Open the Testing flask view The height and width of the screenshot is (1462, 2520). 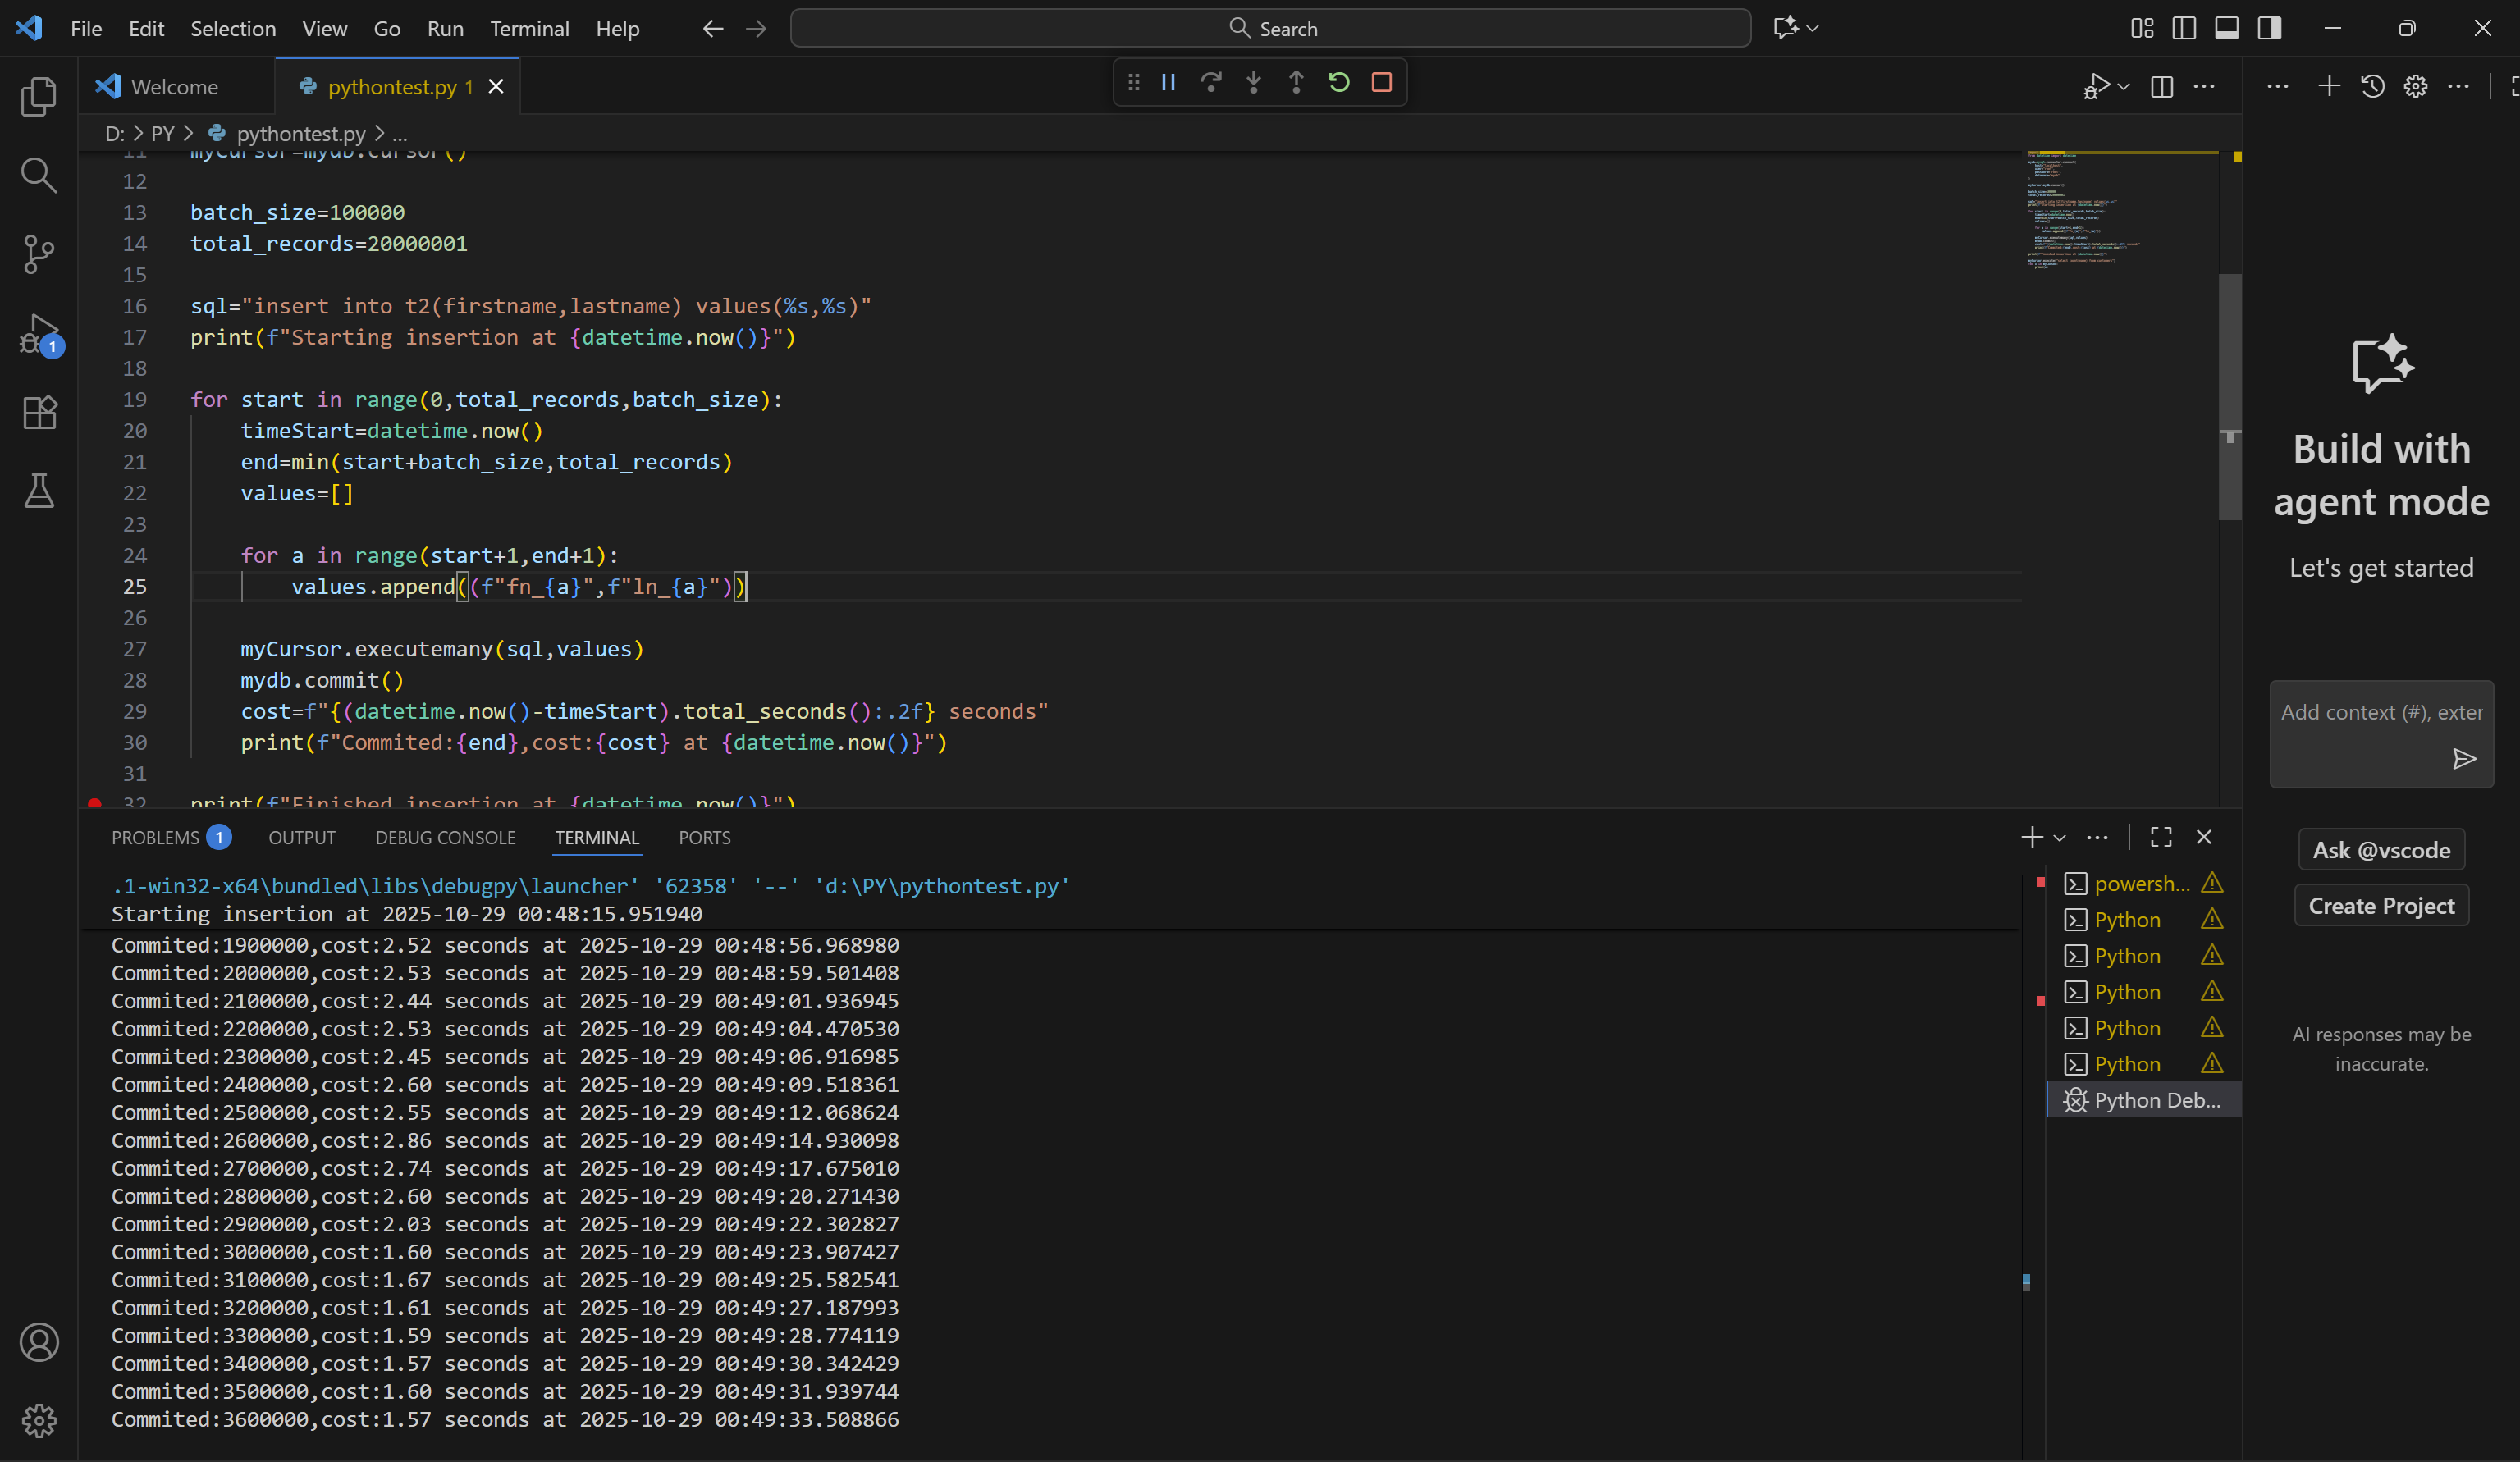39,491
